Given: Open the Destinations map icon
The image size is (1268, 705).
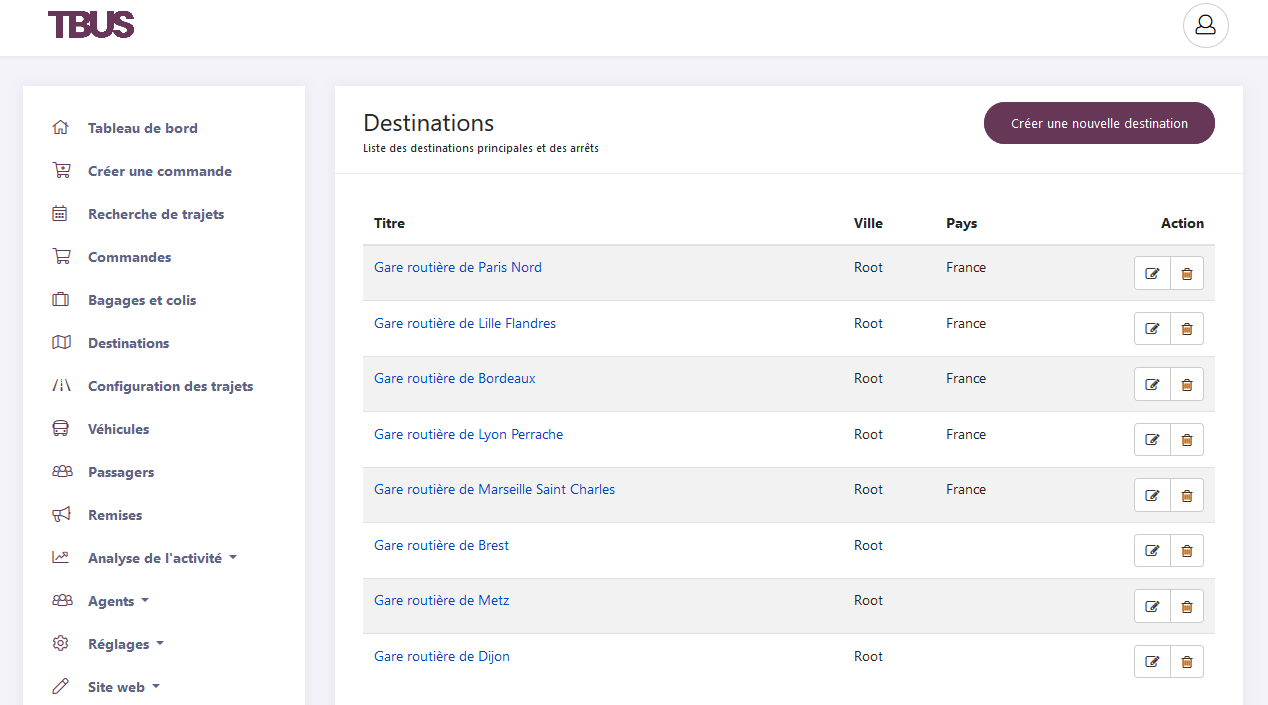Looking at the screenshot, I should pos(61,343).
